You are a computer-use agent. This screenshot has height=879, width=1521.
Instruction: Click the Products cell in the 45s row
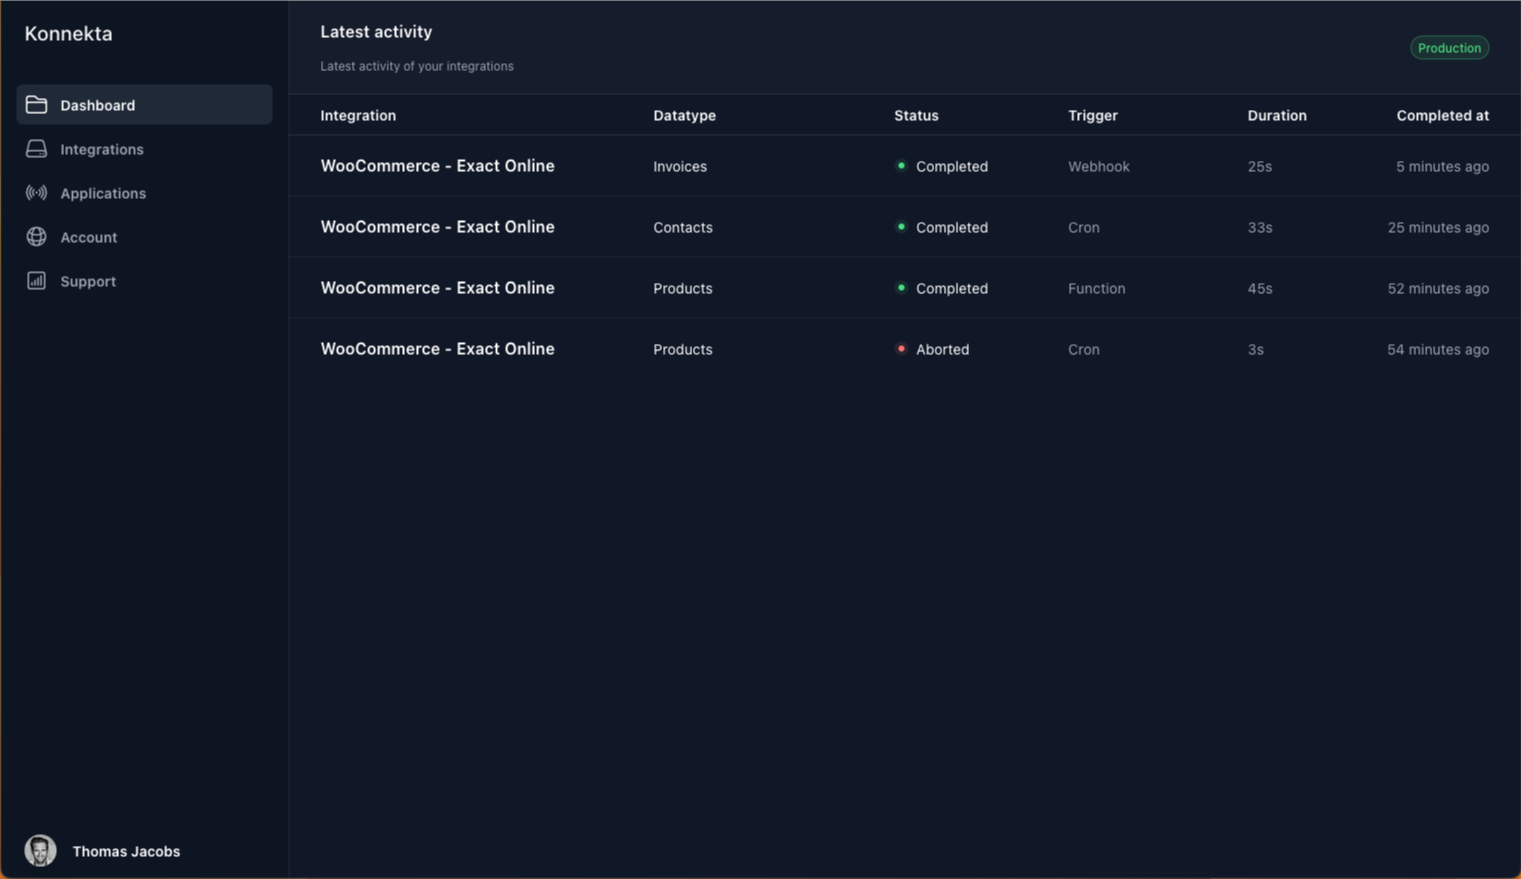click(683, 288)
